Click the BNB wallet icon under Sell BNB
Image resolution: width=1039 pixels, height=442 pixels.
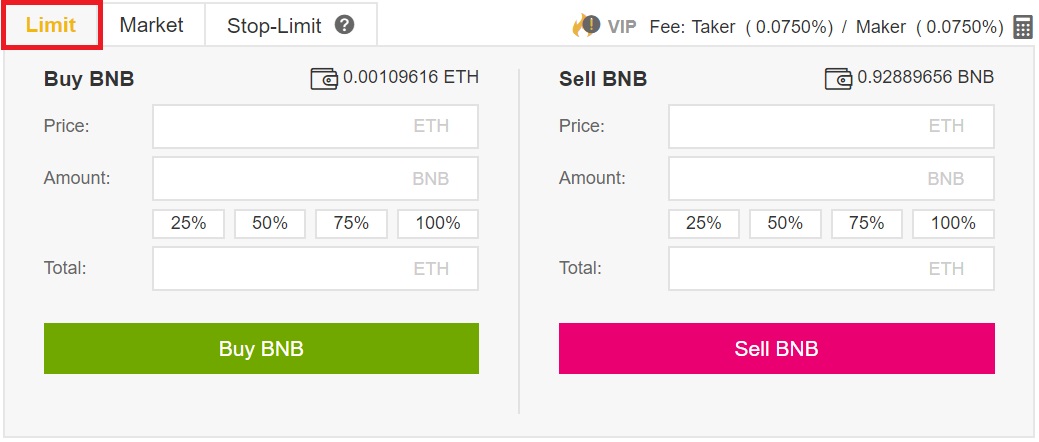839,79
